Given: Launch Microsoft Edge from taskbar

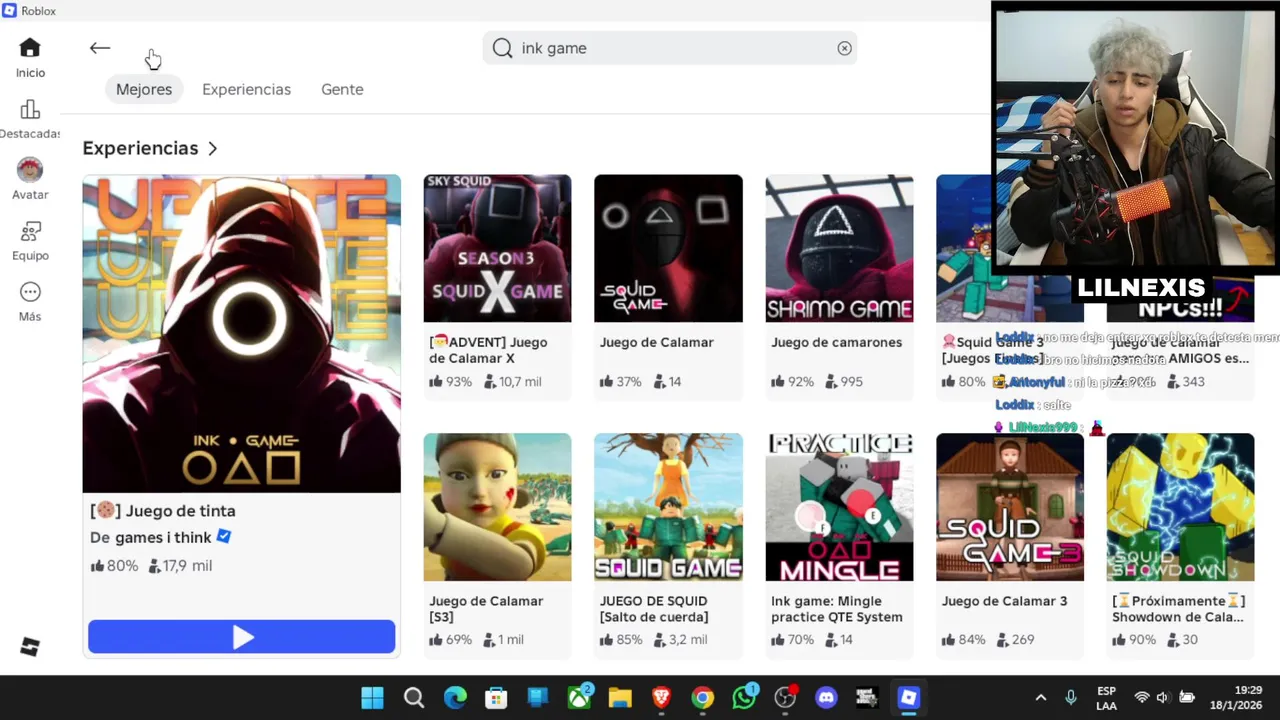Looking at the screenshot, I should pos(455,697).
